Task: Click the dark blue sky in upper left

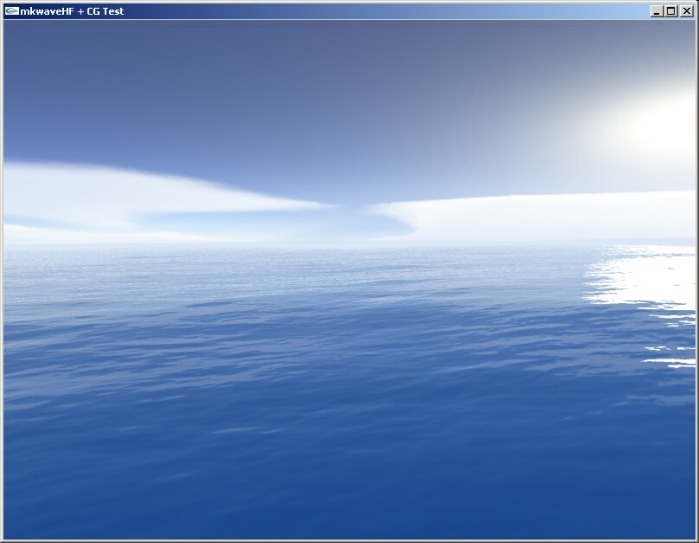Action: (x=80, y=70)
